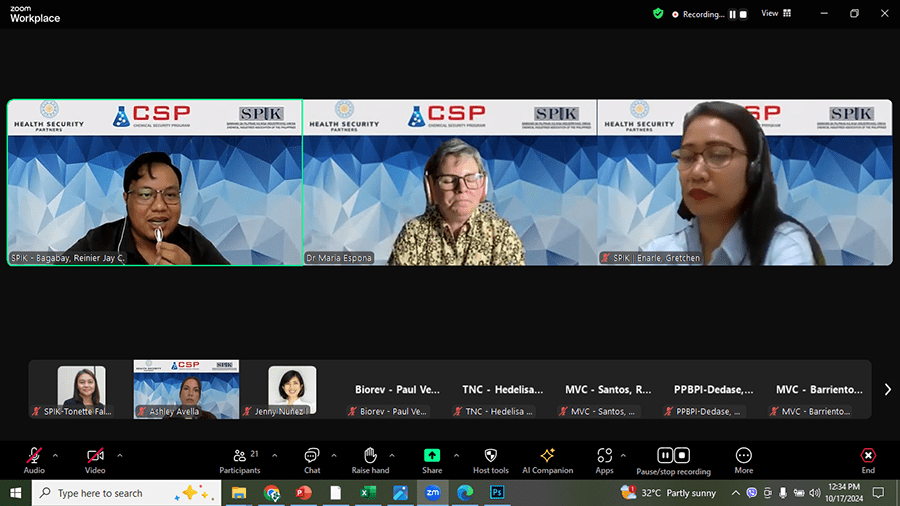The image size is (900, 506).
Task: Open the Chat panel
Action: tap(312, 461)
